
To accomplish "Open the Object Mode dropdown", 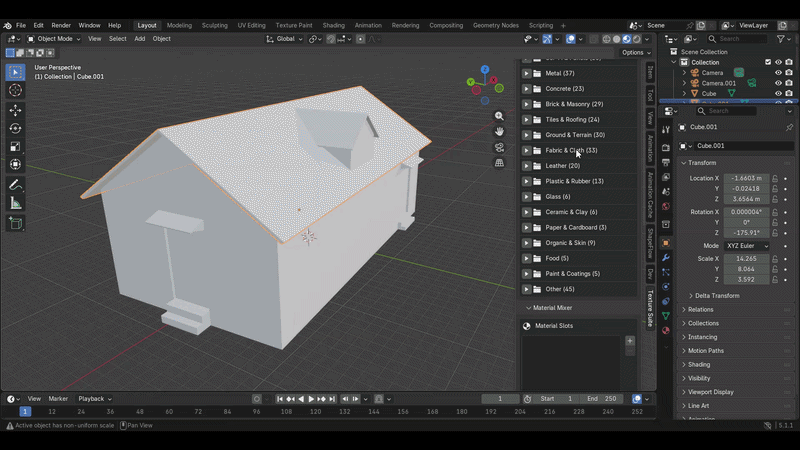I will [x=54, y=39].
